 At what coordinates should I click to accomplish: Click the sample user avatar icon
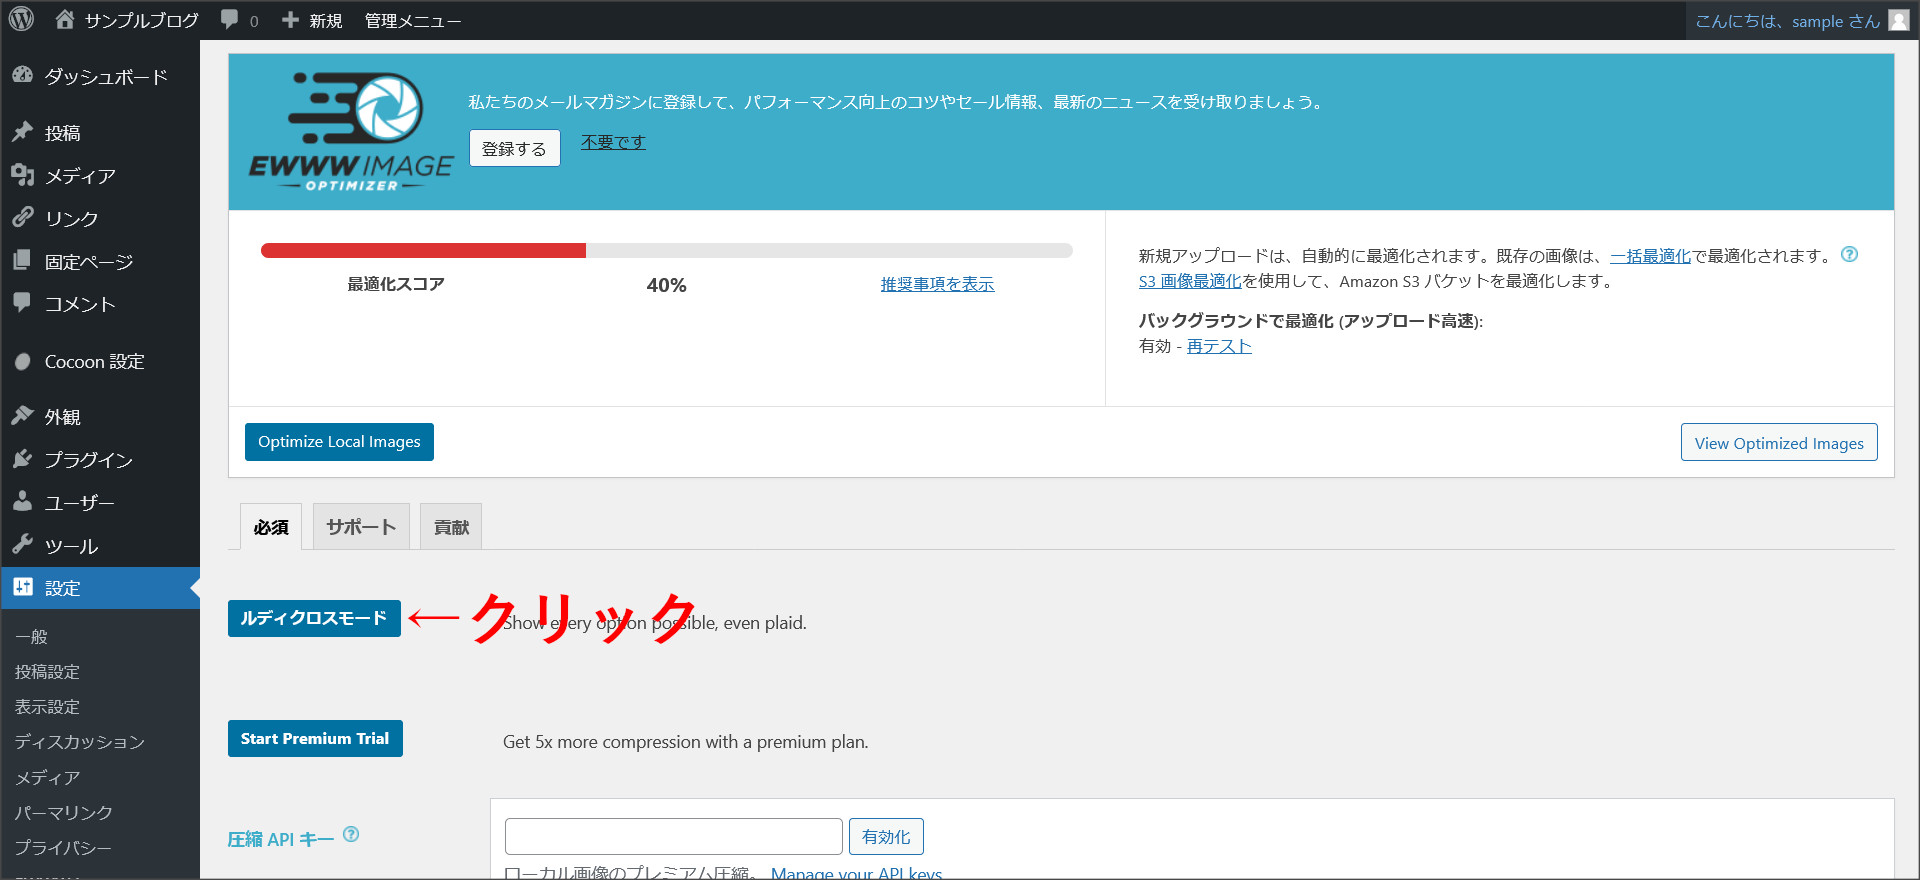[x=1898, y=20]
